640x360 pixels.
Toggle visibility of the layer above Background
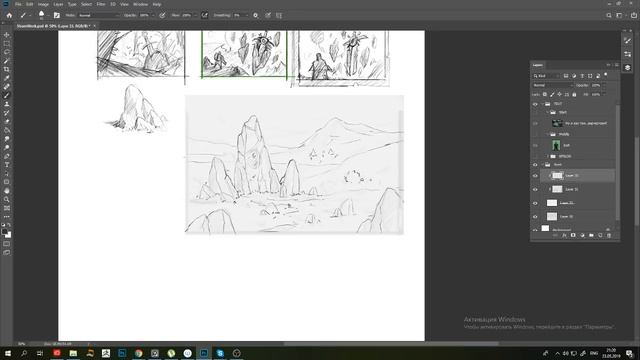tap(535, 216)
